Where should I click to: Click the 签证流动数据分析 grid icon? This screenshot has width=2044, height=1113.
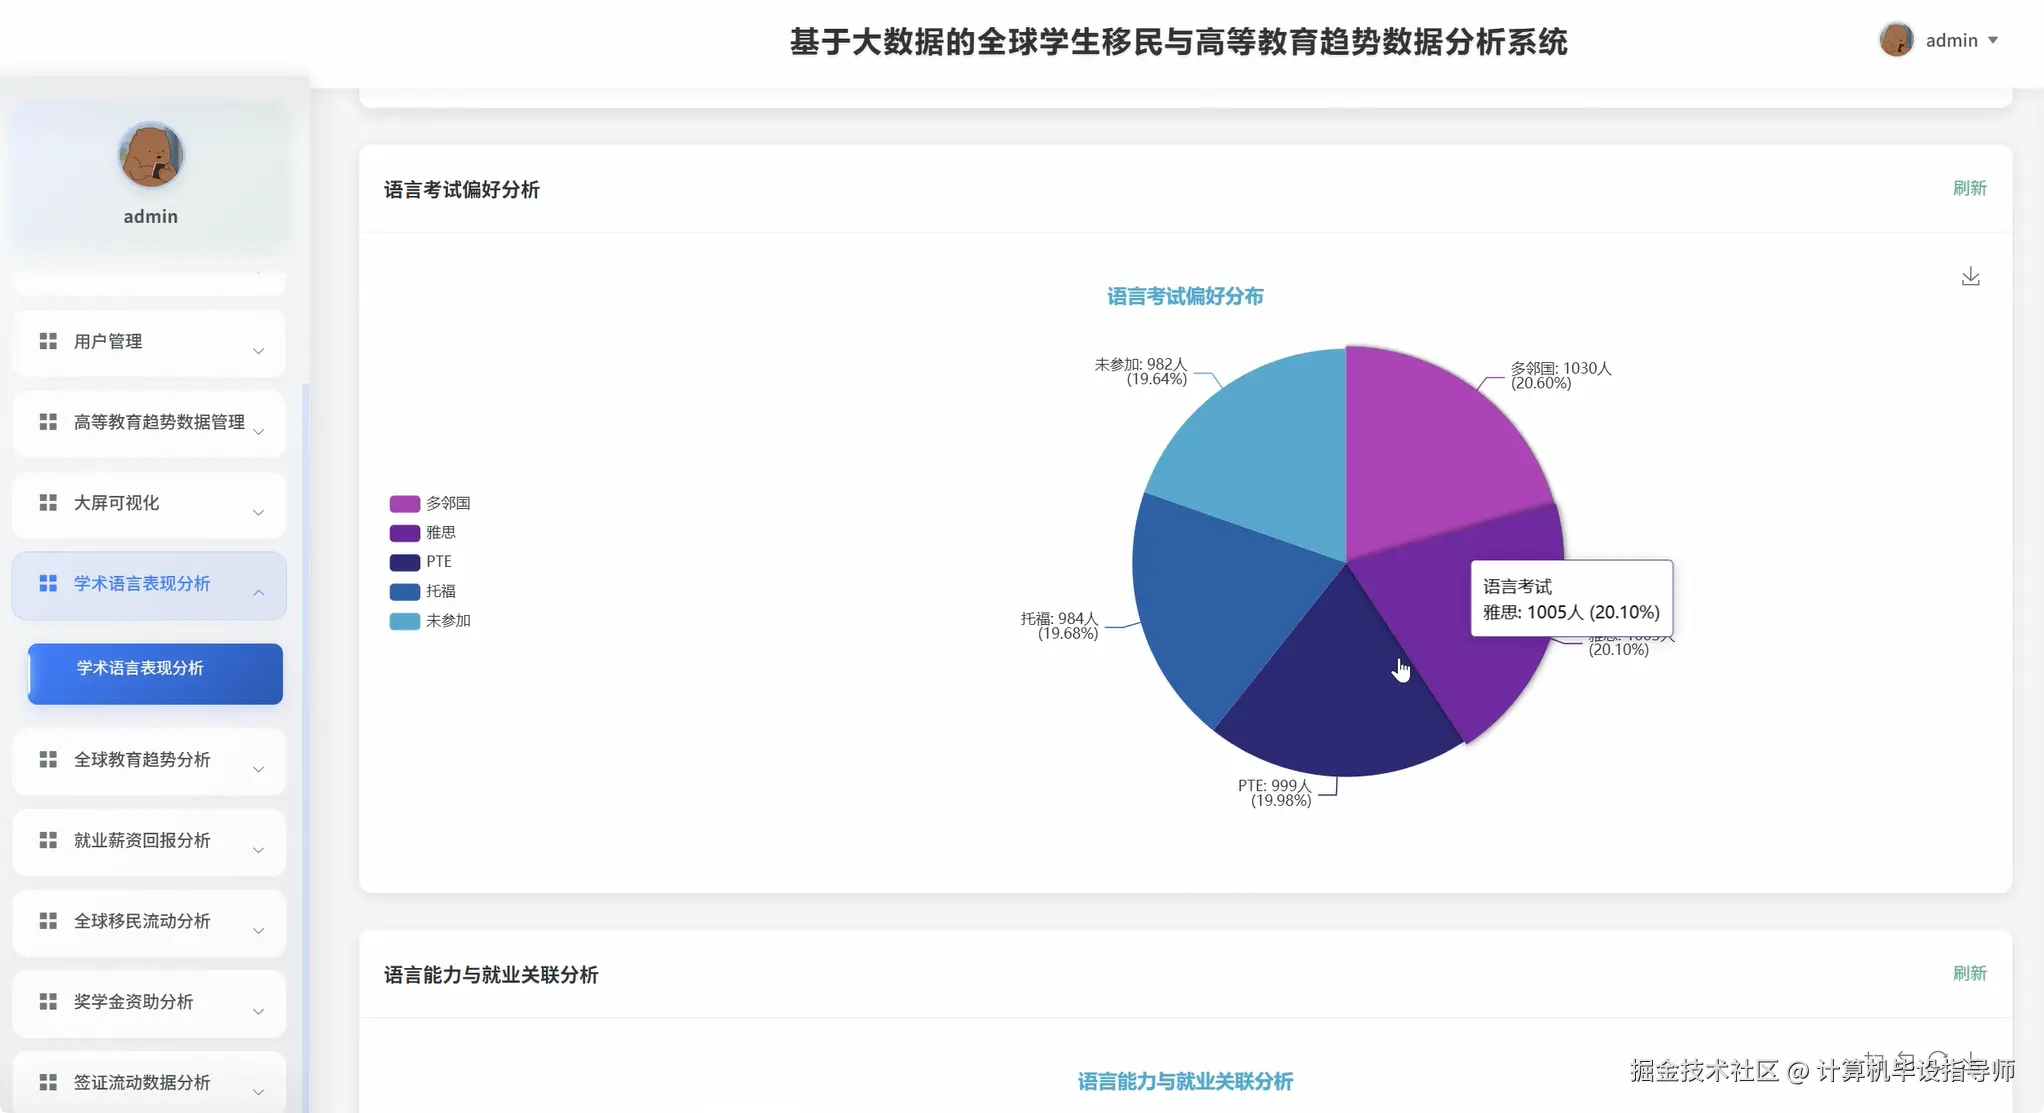point(47,1081)
